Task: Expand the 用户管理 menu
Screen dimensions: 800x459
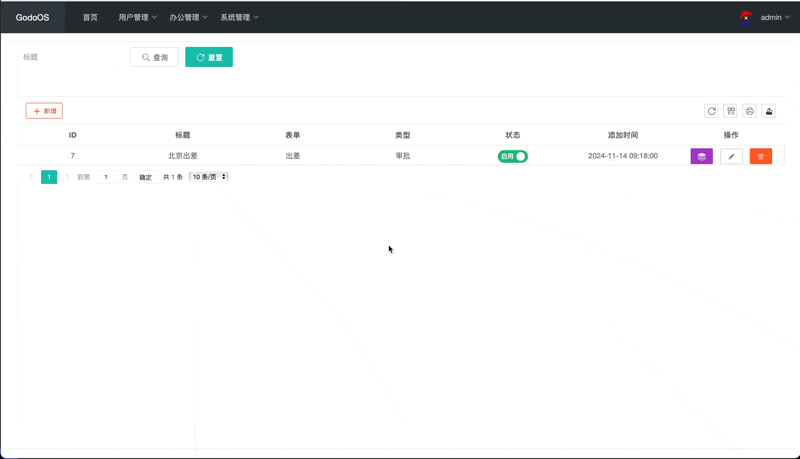Action: coord(137,17)
